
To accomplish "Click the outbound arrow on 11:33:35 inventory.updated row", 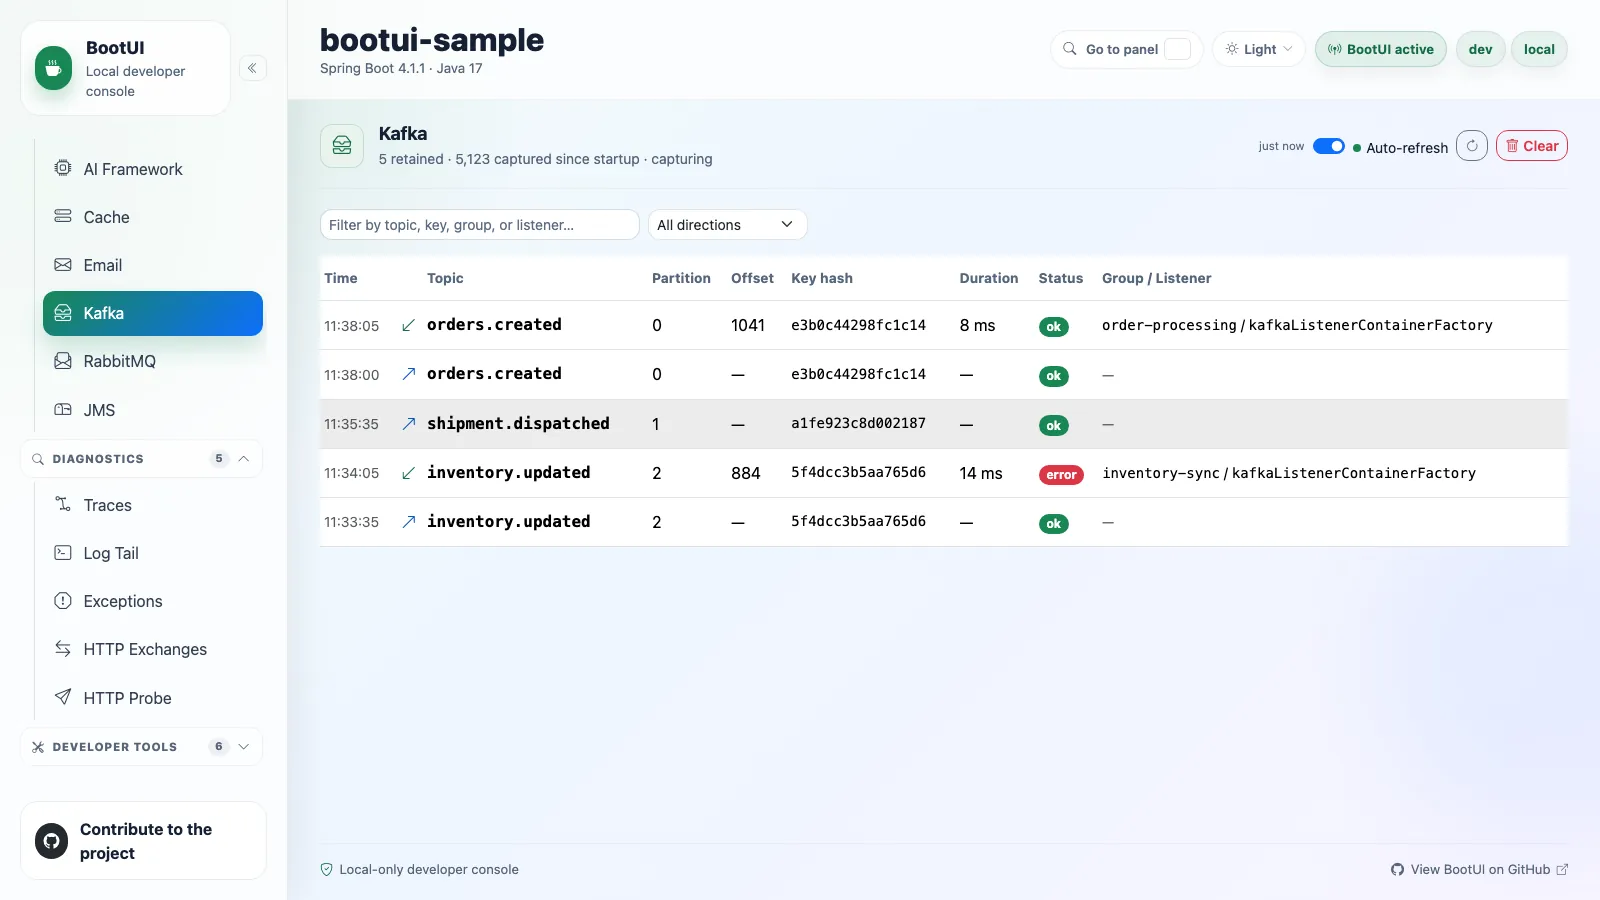I will 408,522.
